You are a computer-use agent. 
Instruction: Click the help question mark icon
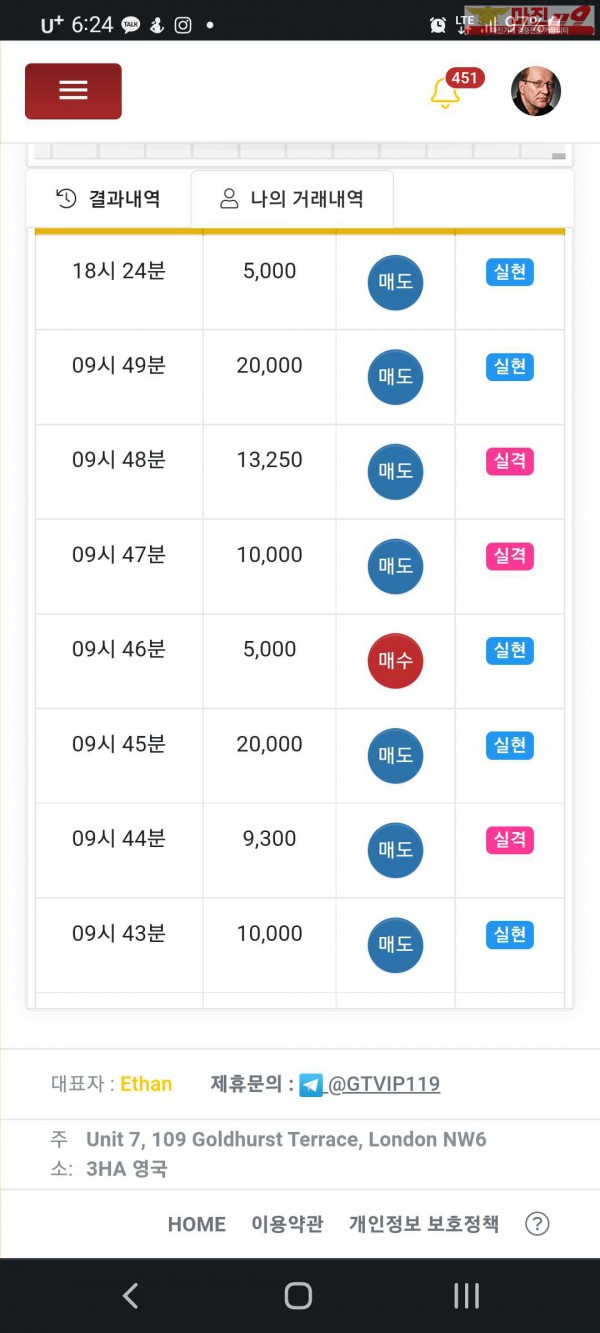tap(537, 1224)
